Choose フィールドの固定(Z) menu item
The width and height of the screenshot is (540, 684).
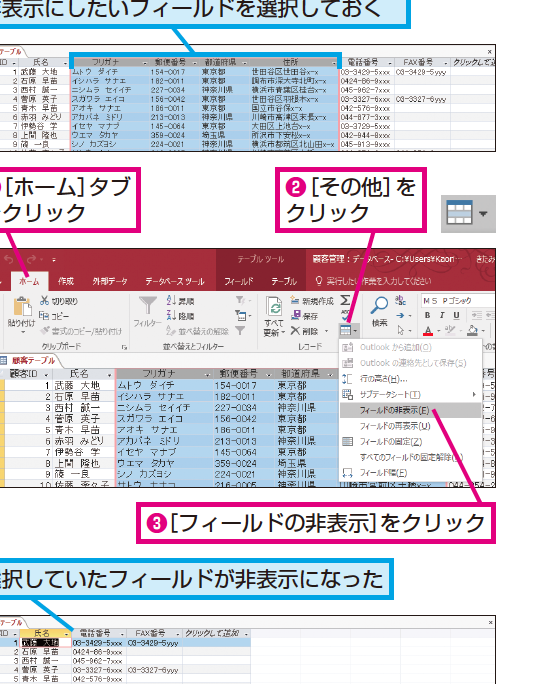(411, 441)
